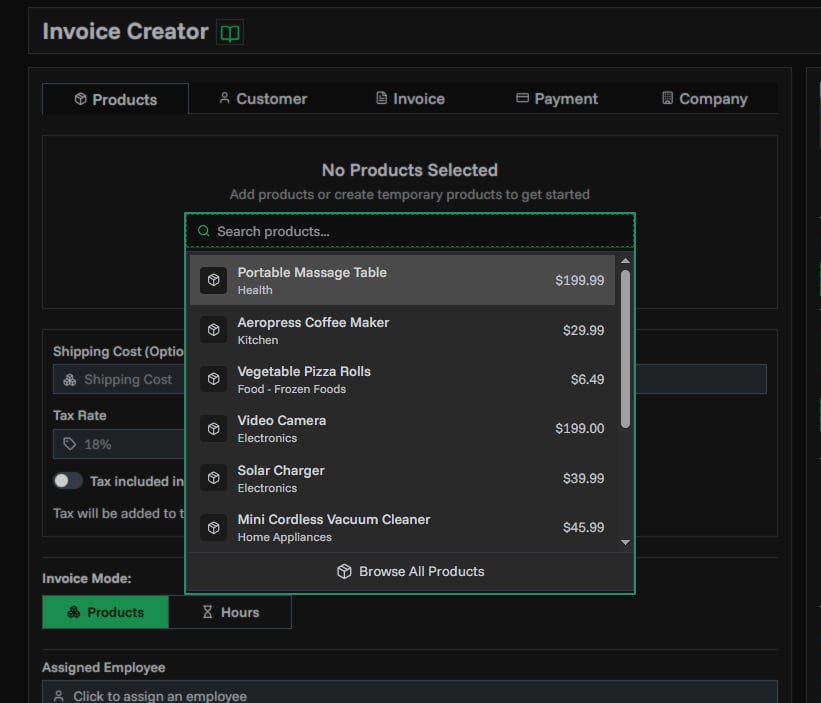
Task: Switch invoice mode to Hours
Action: click(230, 612)
